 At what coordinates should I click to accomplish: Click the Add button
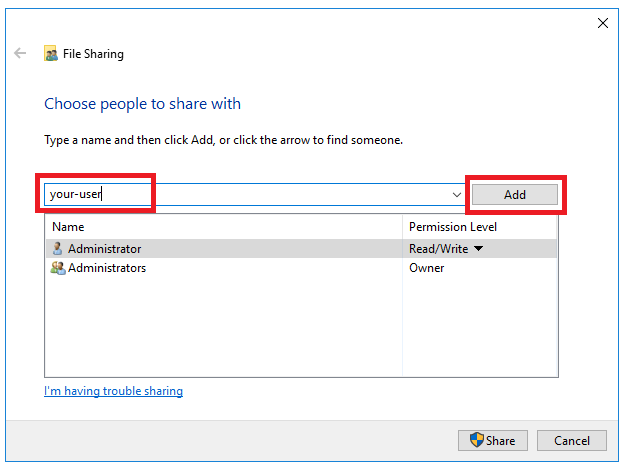[515, 195]
